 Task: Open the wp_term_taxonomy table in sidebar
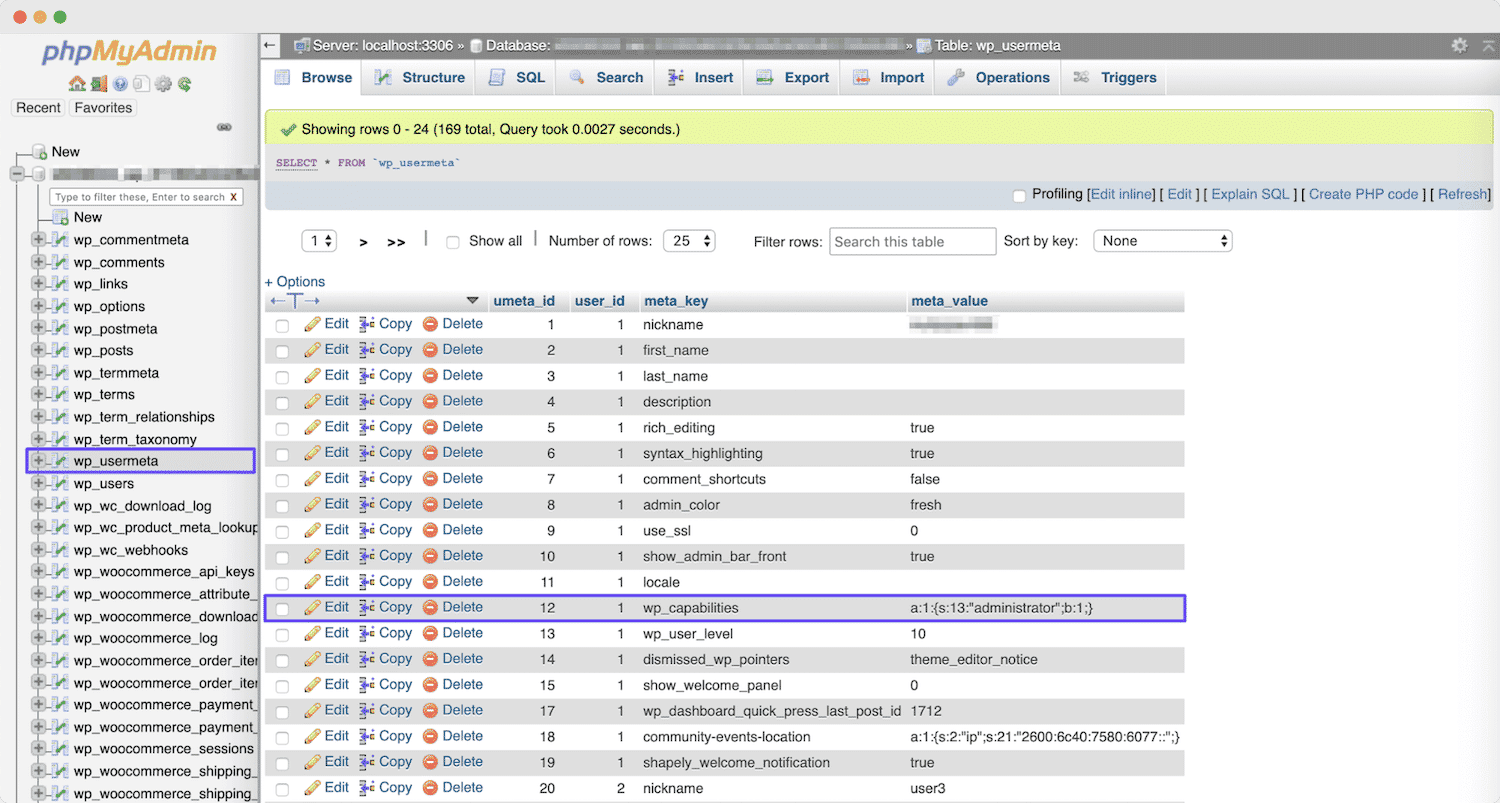[135, 439]
